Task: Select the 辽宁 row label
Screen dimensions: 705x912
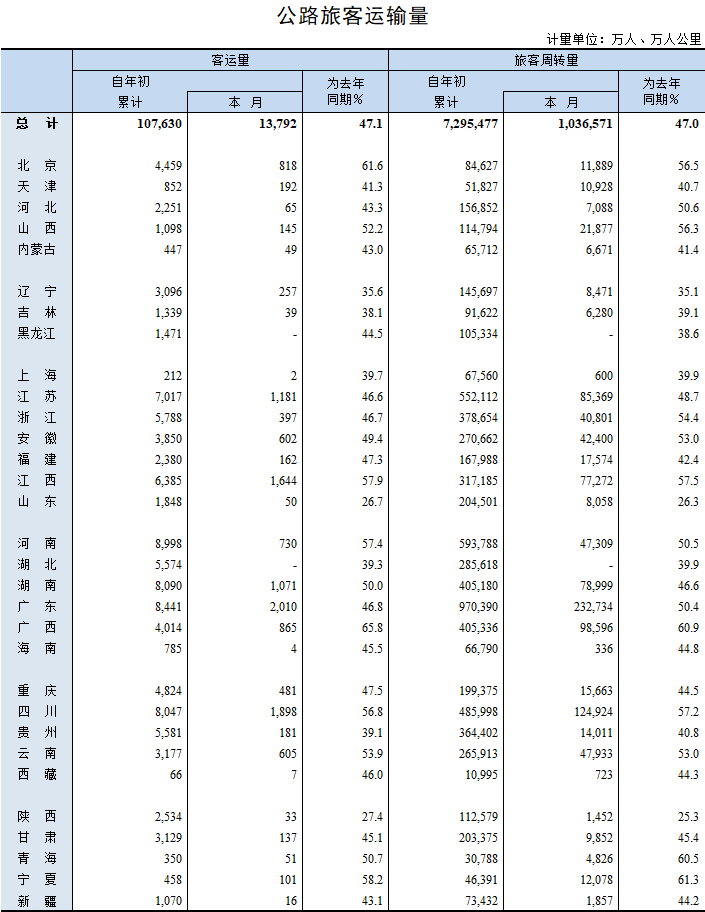Action: [37, 291]
